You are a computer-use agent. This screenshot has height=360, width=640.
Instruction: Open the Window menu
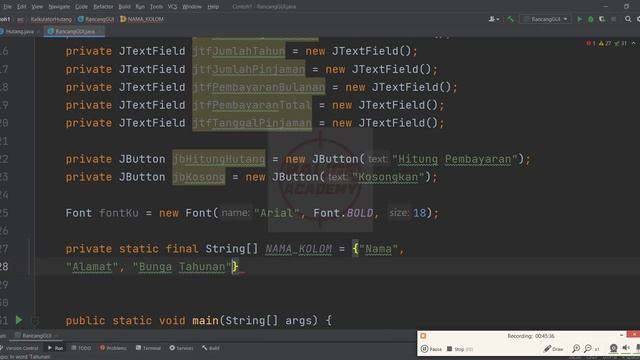(192, 7)
